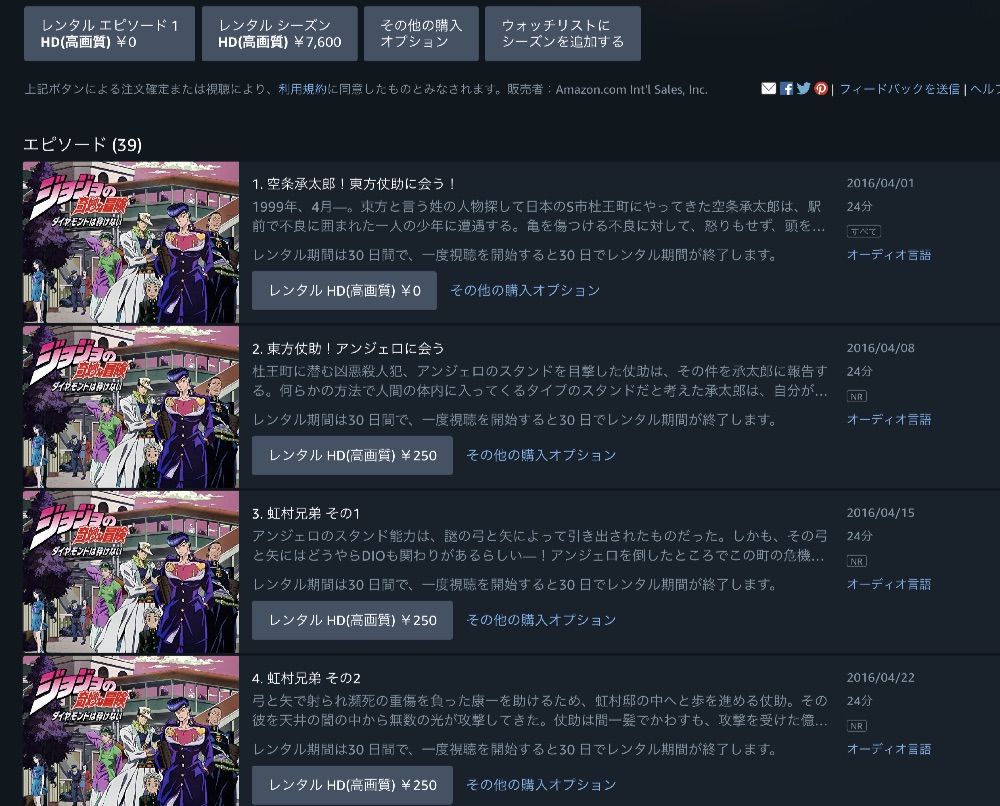Click date 2016/04/22
Viewport: 1000px width, 806px height.
coord(880,677)
